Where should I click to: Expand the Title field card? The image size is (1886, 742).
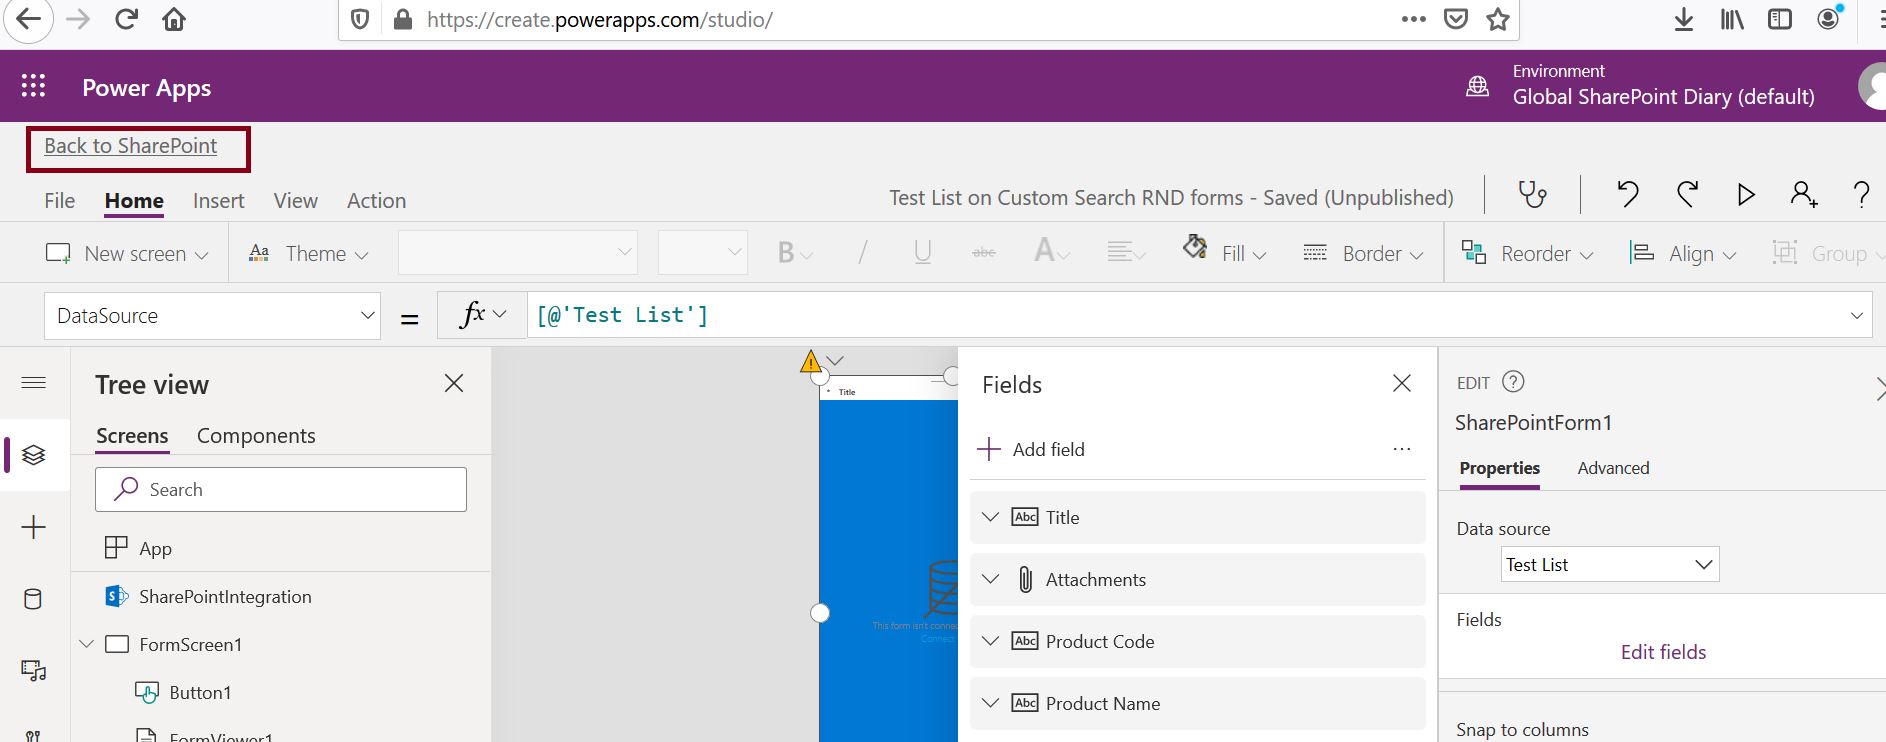coord(990,517)
